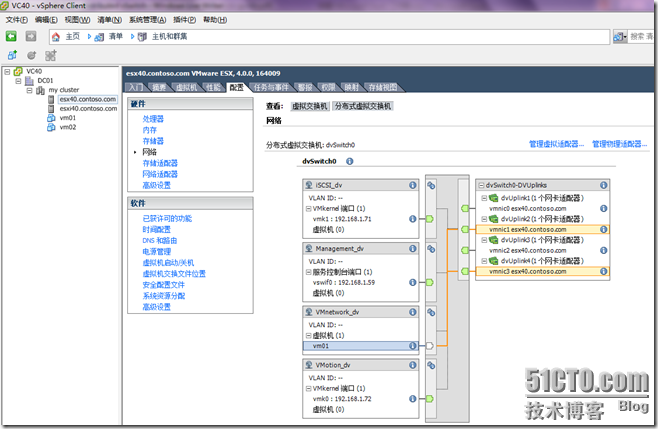Collapse the dvSwitch0-DVUplinks group
Screen dimensions: 658x429
(481, 185)
